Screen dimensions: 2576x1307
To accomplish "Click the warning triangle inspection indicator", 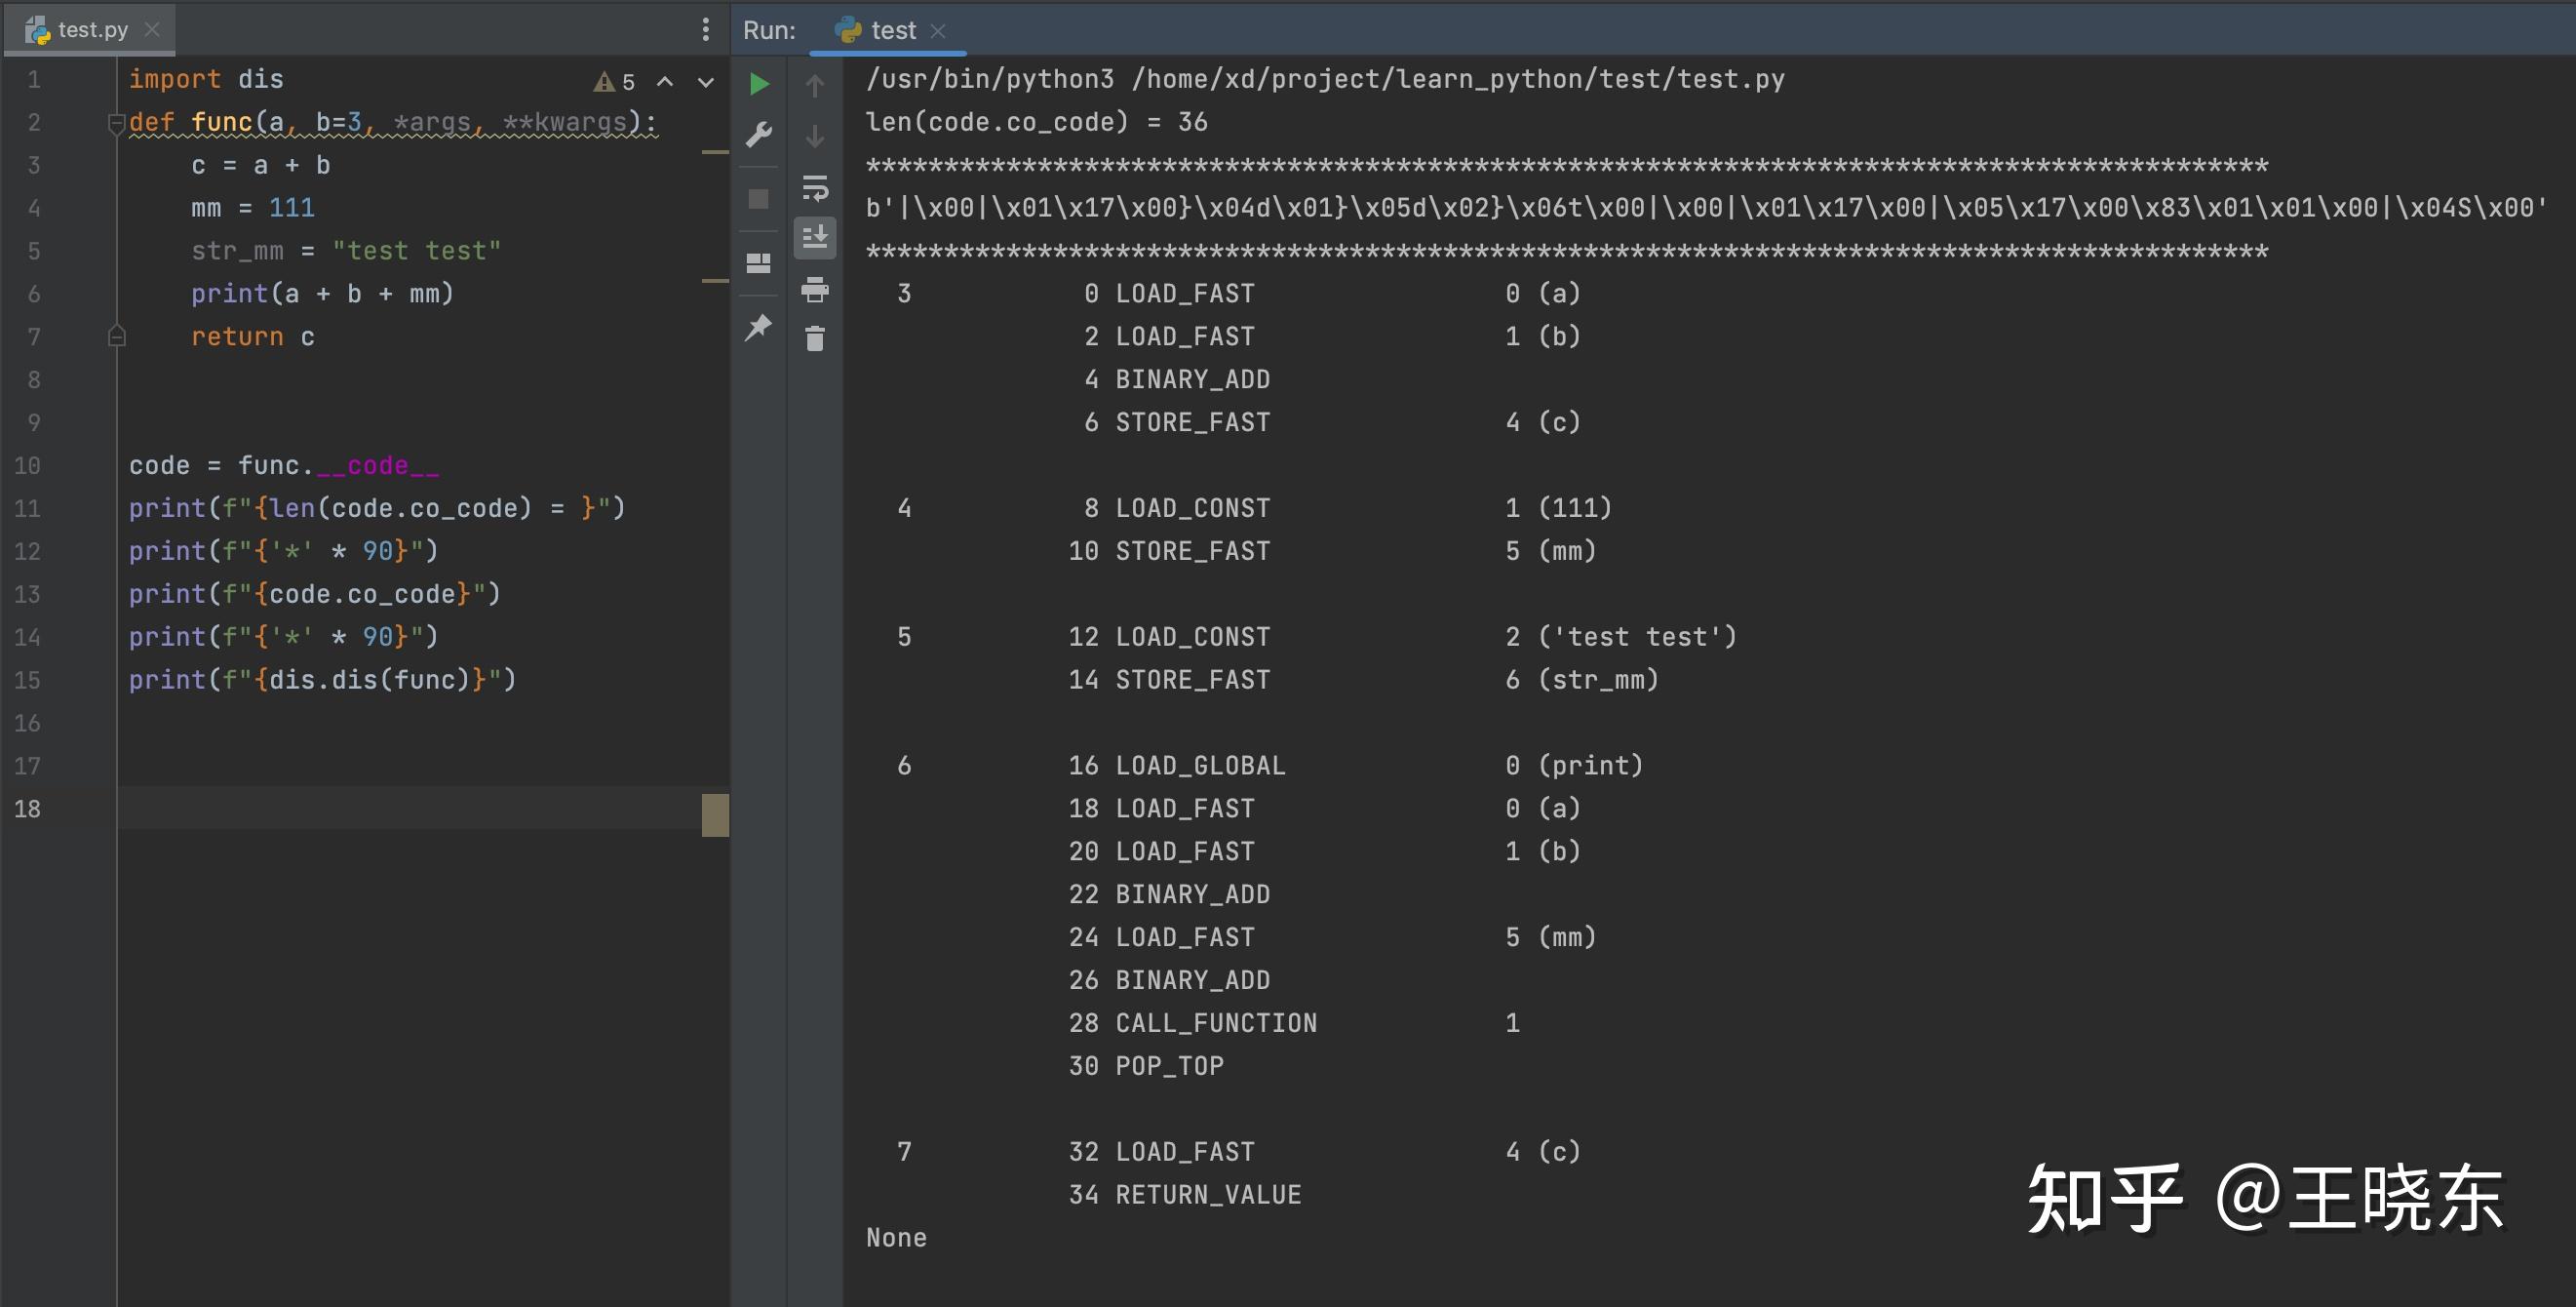I will (x=607, y=81).
